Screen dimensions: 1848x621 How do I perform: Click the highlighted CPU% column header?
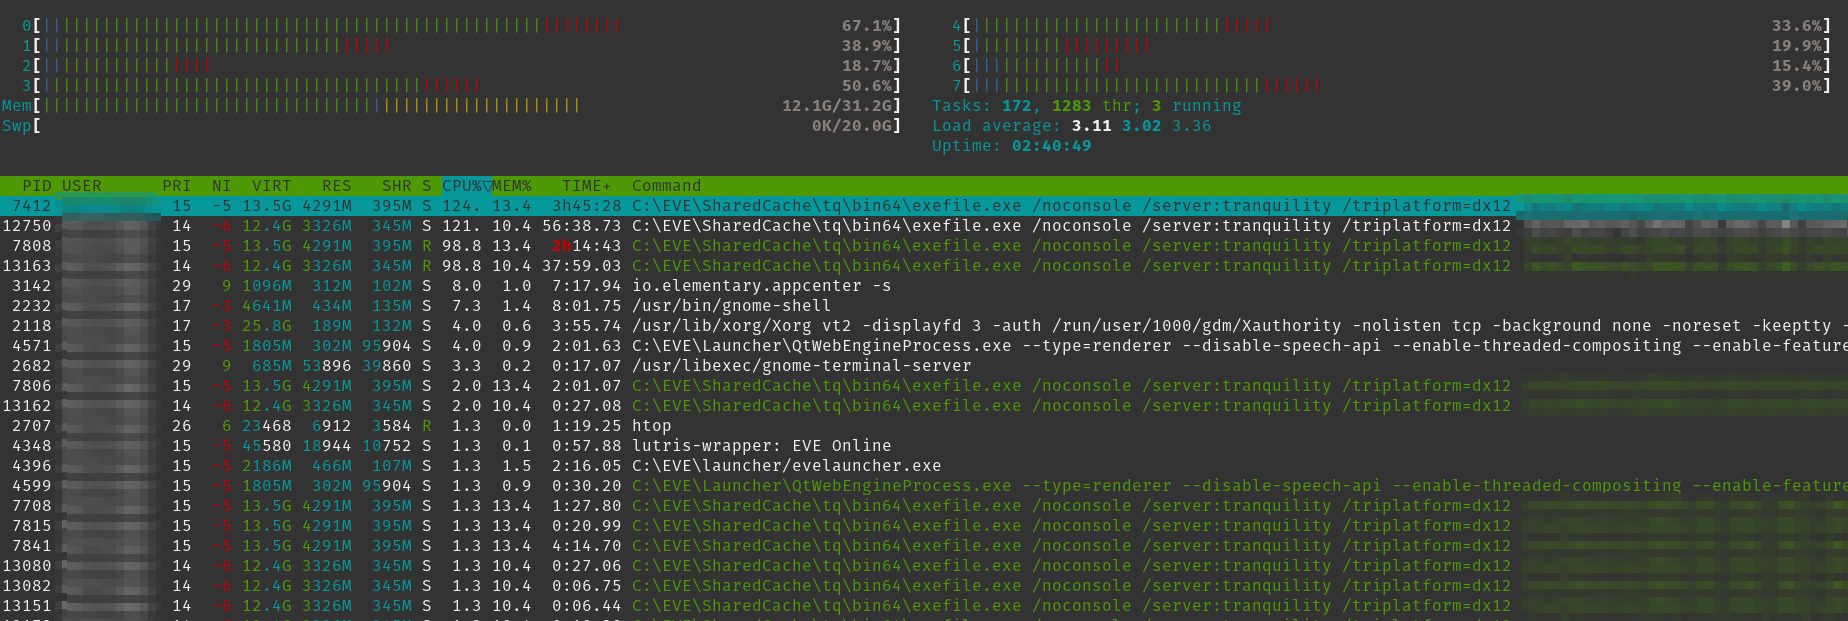point(466,186)
